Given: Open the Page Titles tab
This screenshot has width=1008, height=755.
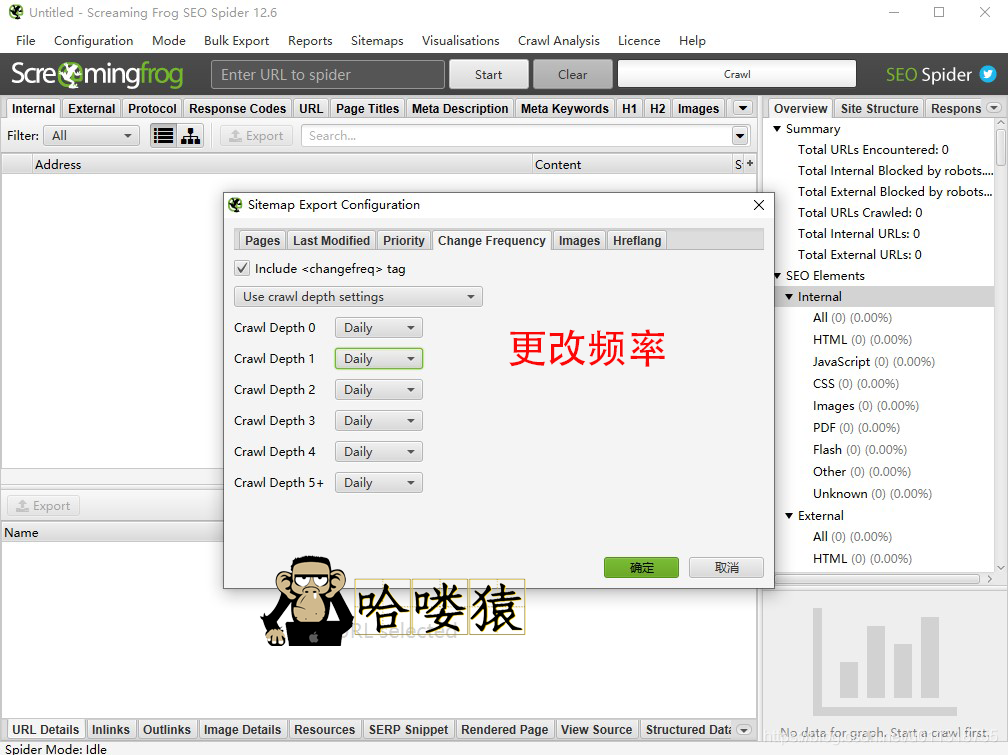Looking at the screenshot, I should (368, 108).
